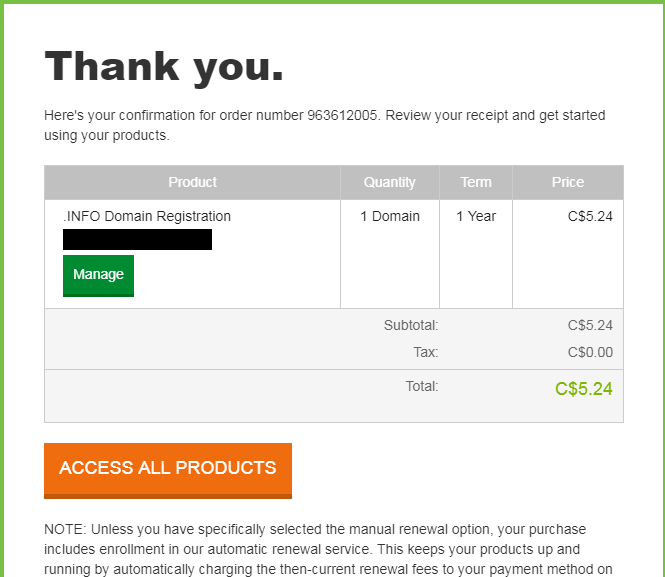Open ACCESS ALL PRODUCTS orange button
This screenshot has width=665, height=577.
pos(168,471)
